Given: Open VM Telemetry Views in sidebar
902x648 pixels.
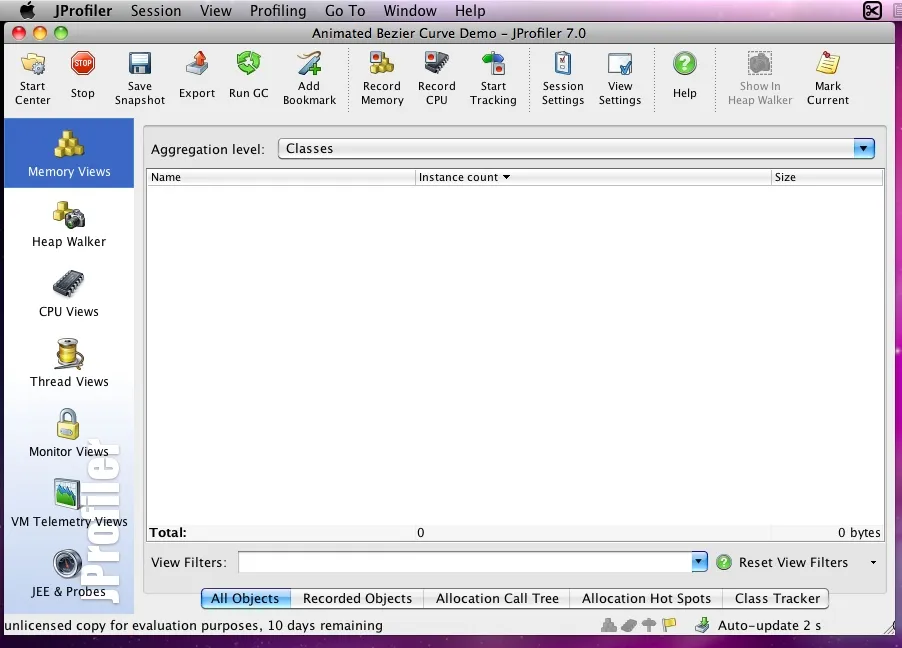Looking at the screenshot, I should pyautogui.click(x=69, y=504).
